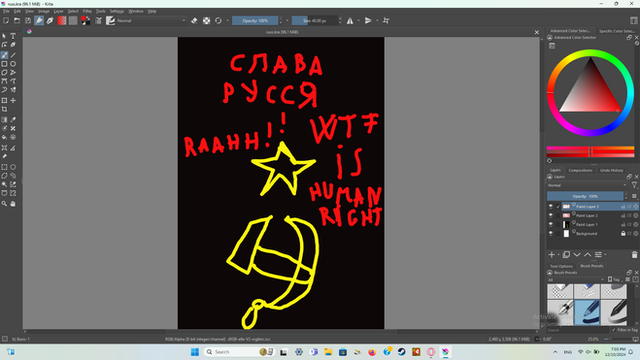This screenshot has width=640, height=360.
Task: Open the Filter menu
Action: [87, 11]
